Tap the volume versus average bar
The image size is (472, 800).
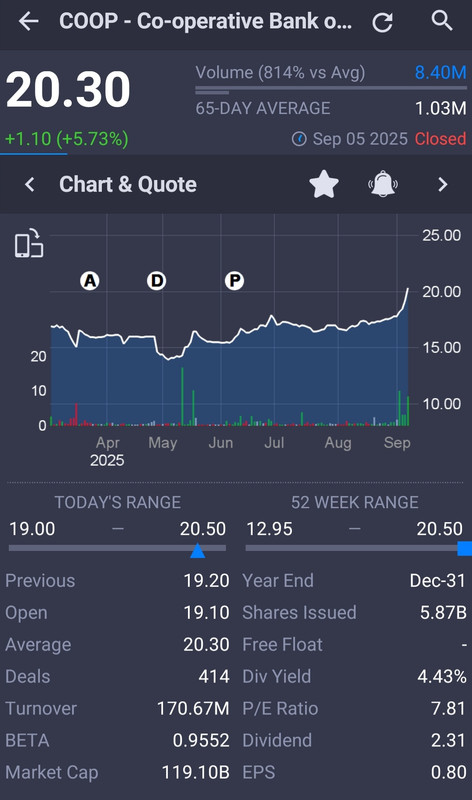tap(331, 90)
